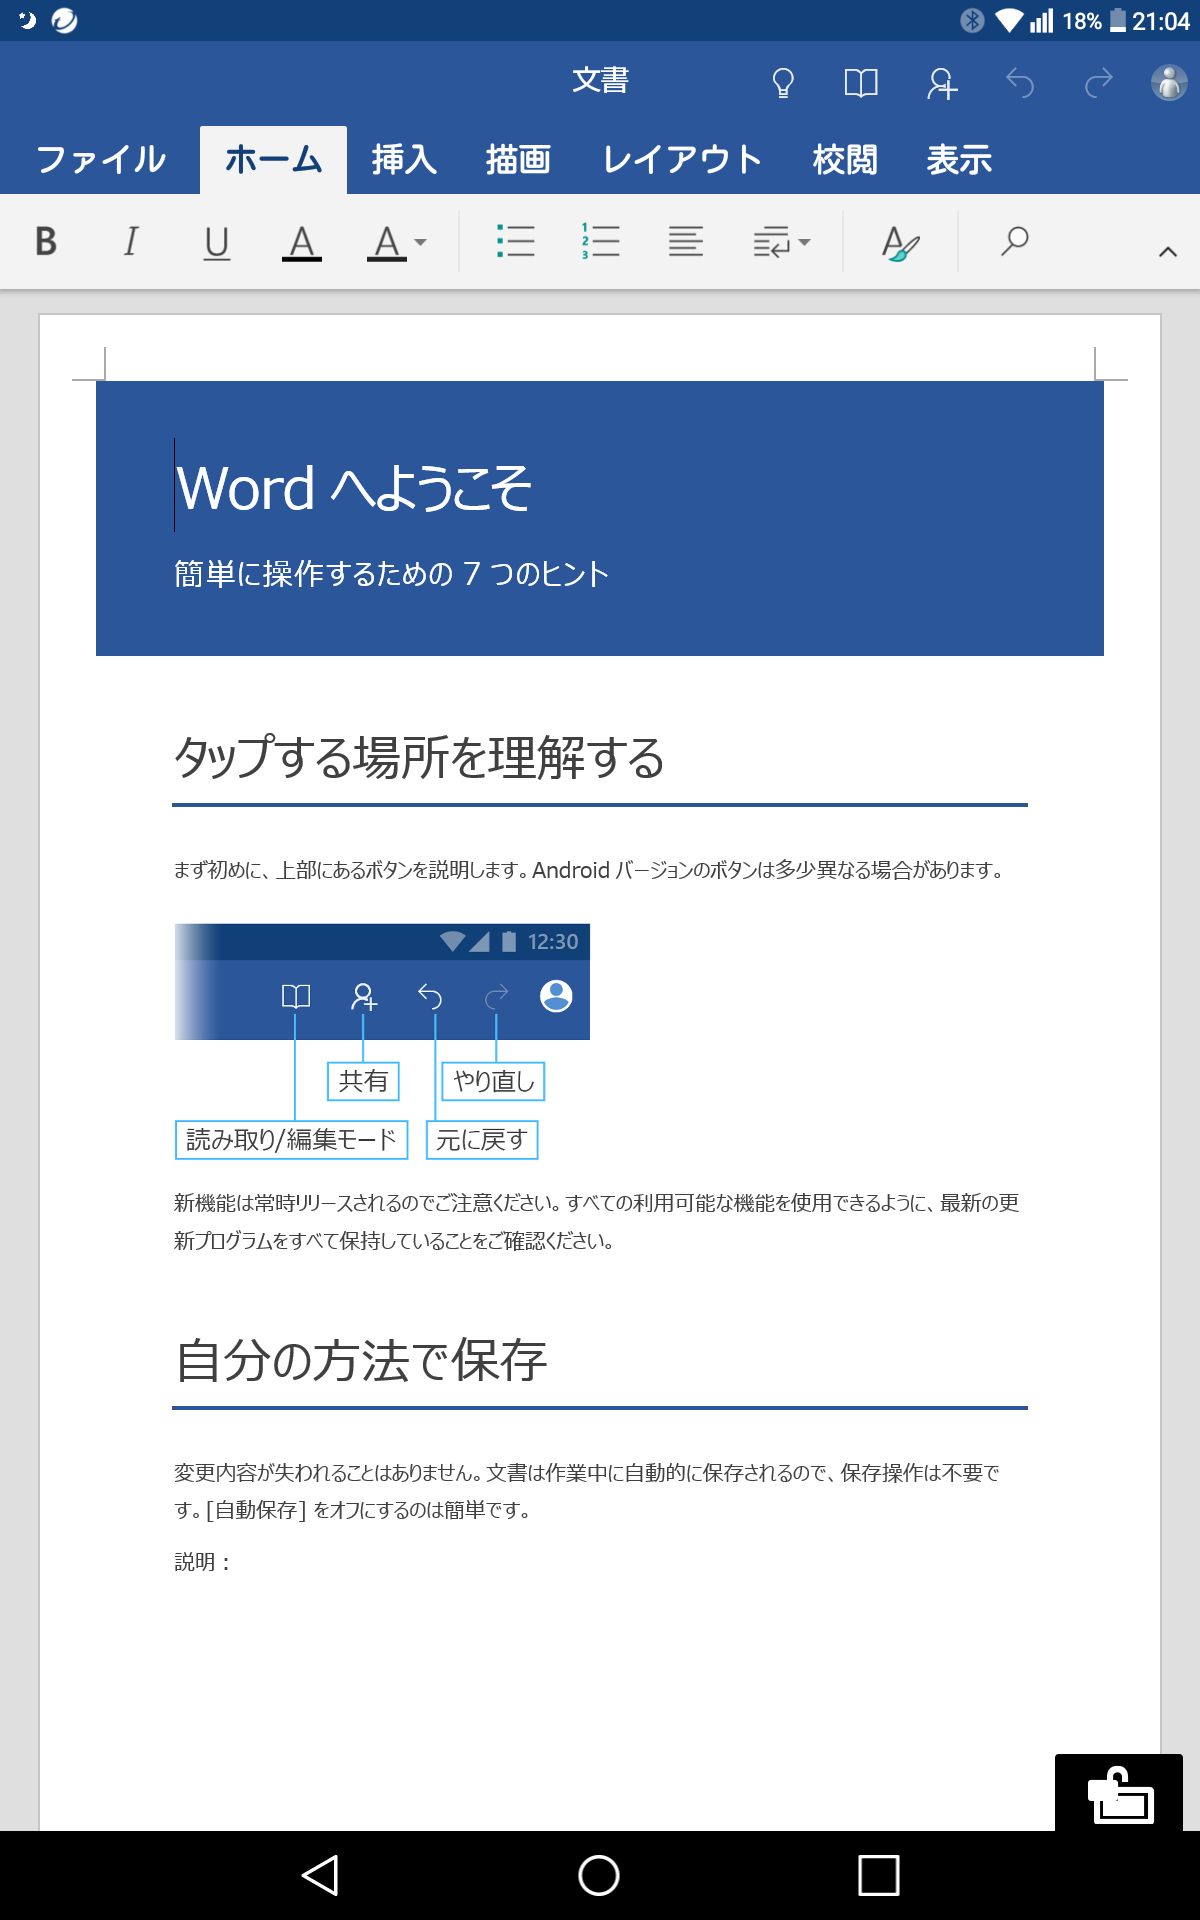Apply the text highlight color
The height and width of the screenshot is (1920, 1200).
point(302,242)
